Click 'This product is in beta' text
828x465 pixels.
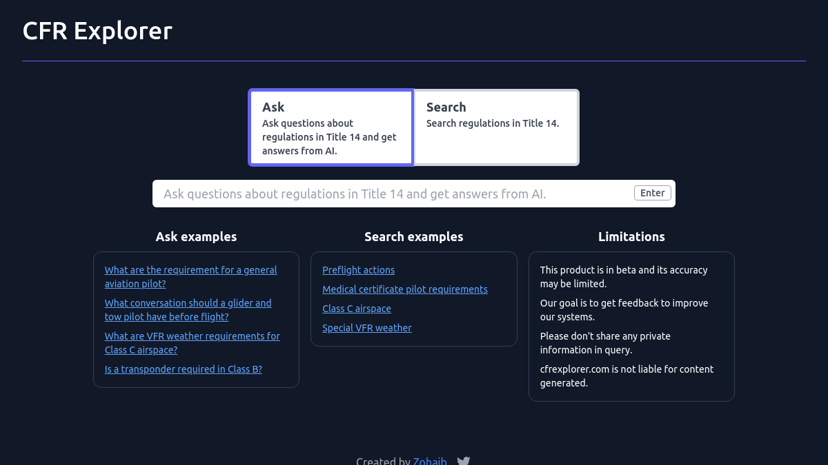coord(624,277)
